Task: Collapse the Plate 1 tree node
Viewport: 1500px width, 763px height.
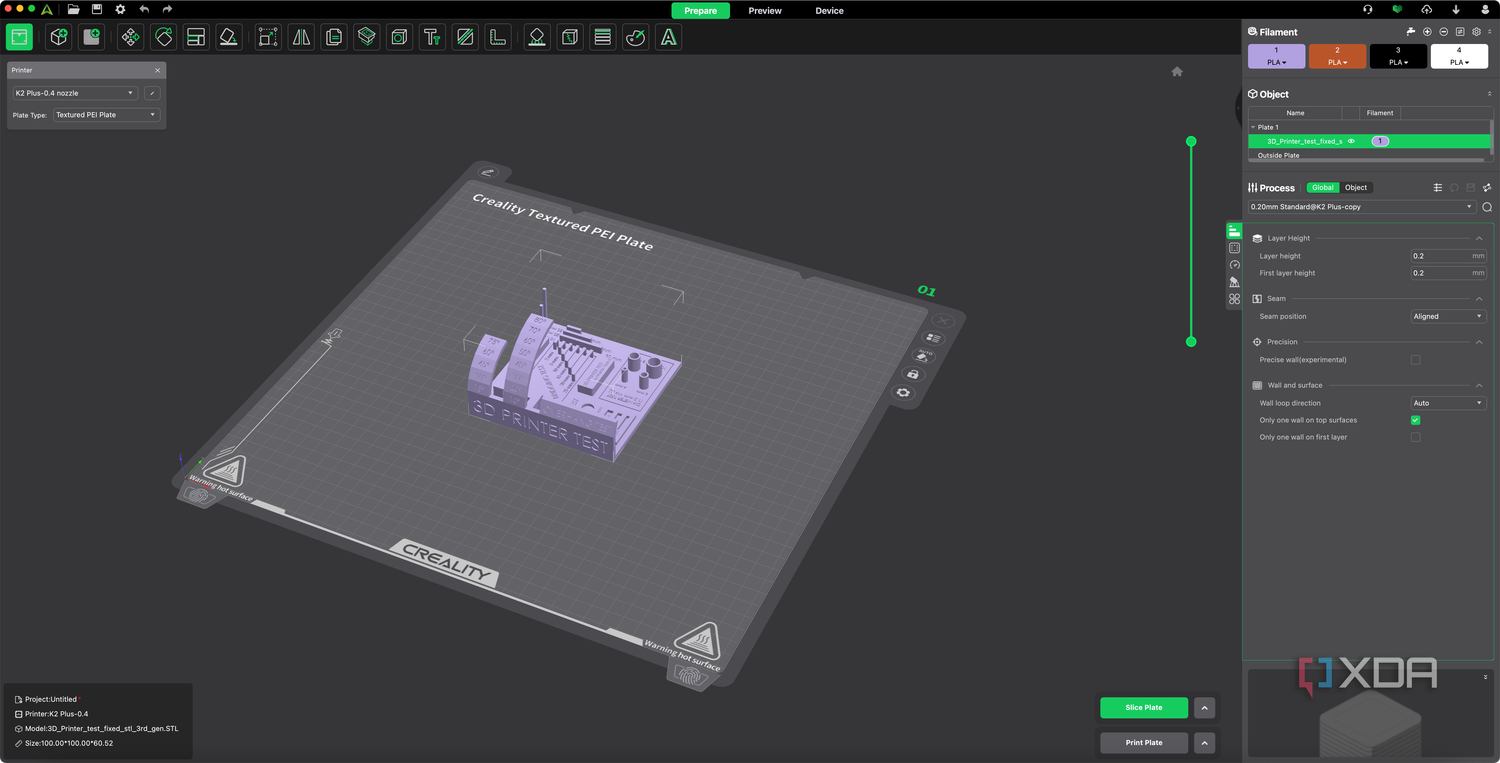Action: [1252, 127]
